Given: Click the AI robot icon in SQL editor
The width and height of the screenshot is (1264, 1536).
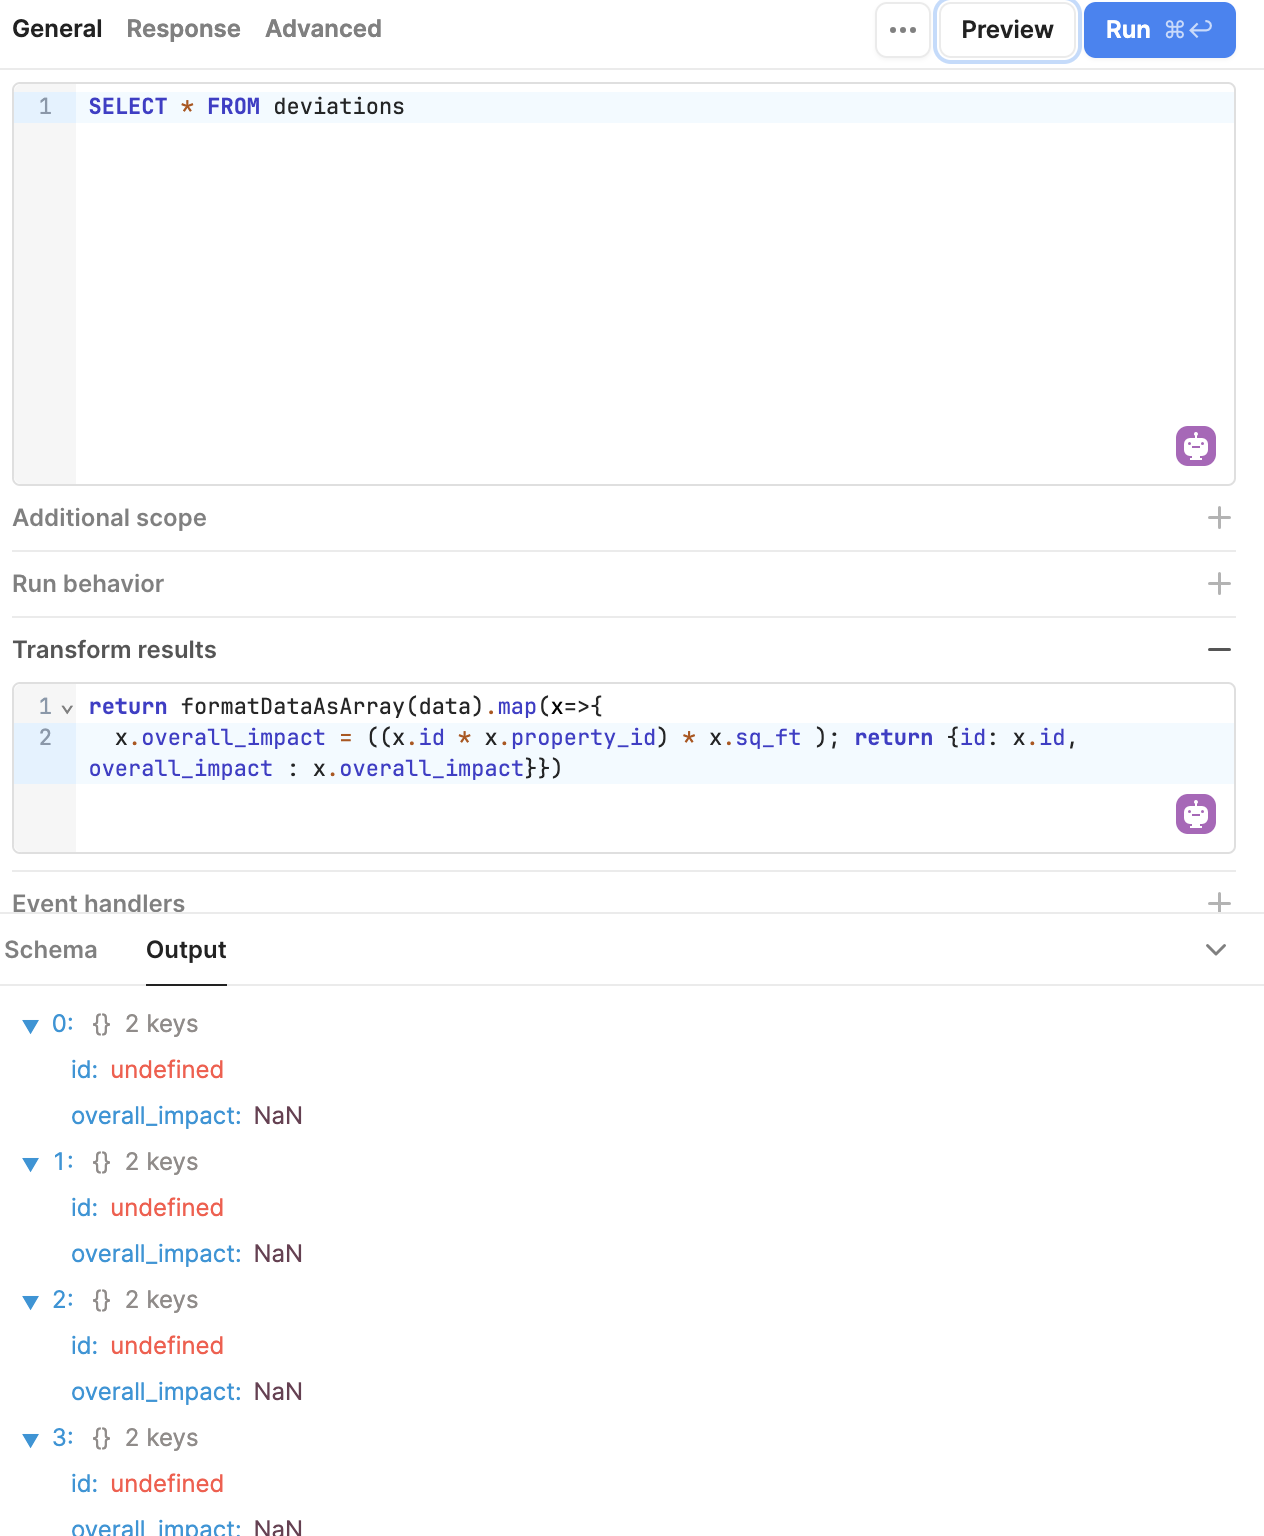Looking at the screenshot, I should (x=1196, y=446).
